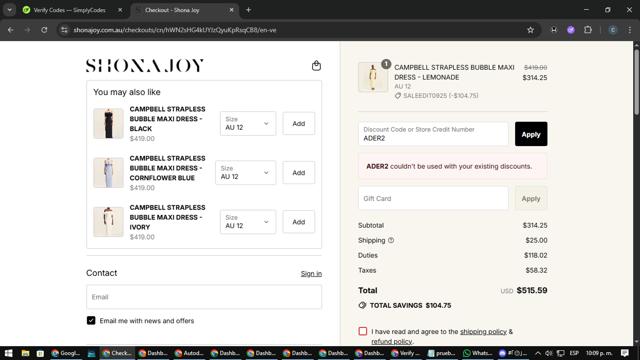640x360 pixels.
Task: Click the Gift Card input field
Action: 433,198
